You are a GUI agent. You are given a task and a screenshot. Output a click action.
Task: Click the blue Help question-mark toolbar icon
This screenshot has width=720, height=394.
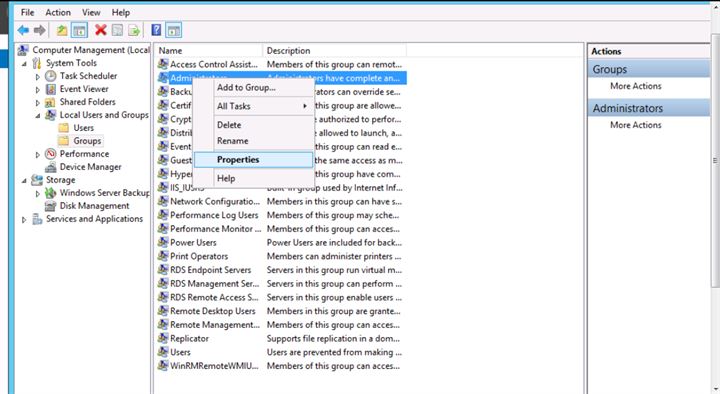(156, 30)
